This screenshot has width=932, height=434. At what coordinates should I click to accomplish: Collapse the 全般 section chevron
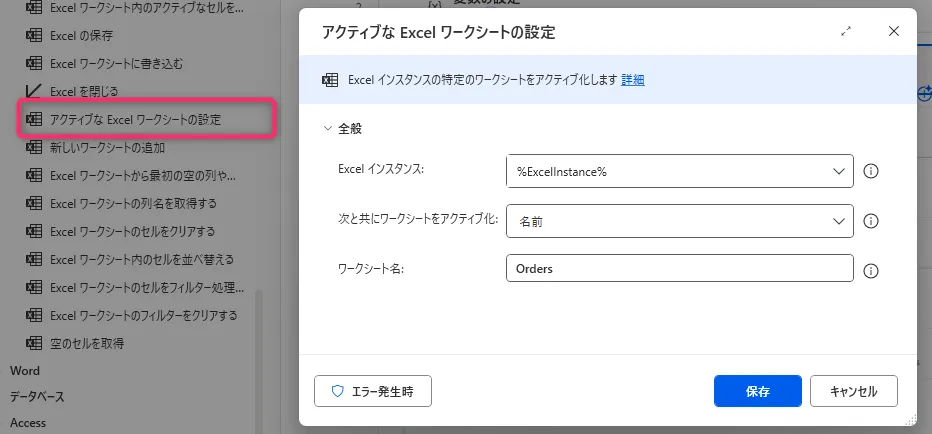click(327, 128)
